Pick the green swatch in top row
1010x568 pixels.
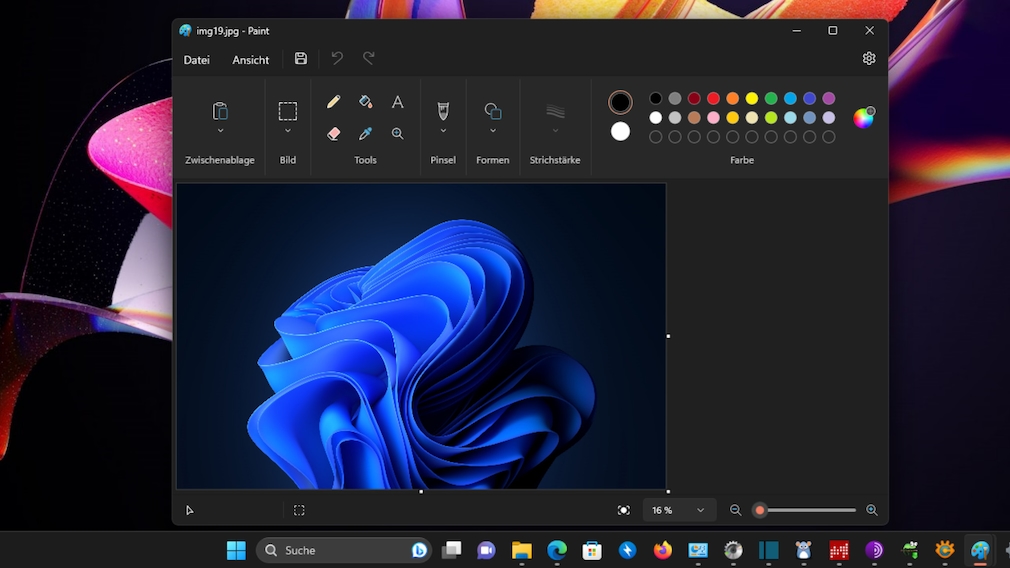[x=771, y=99]
